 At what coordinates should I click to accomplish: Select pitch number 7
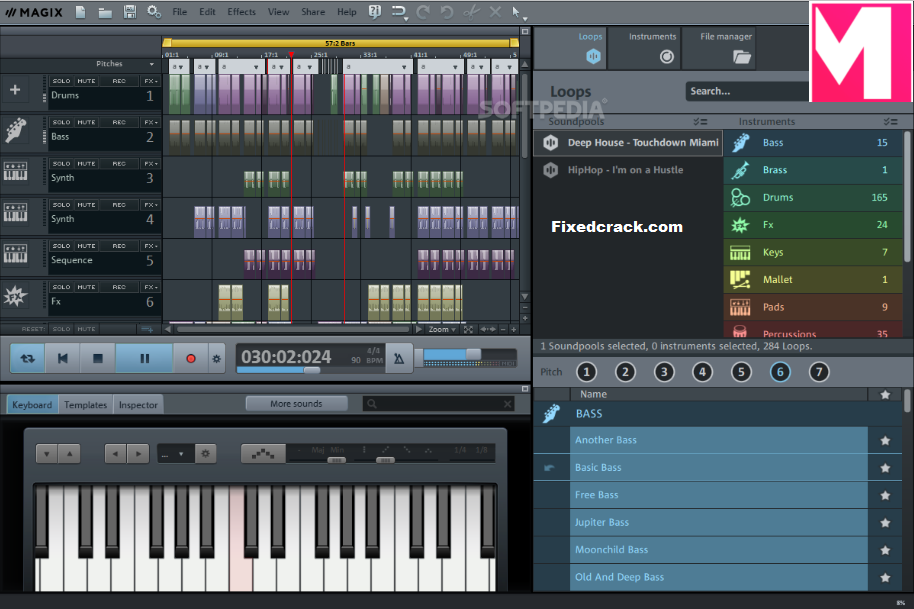click(818, 372)
